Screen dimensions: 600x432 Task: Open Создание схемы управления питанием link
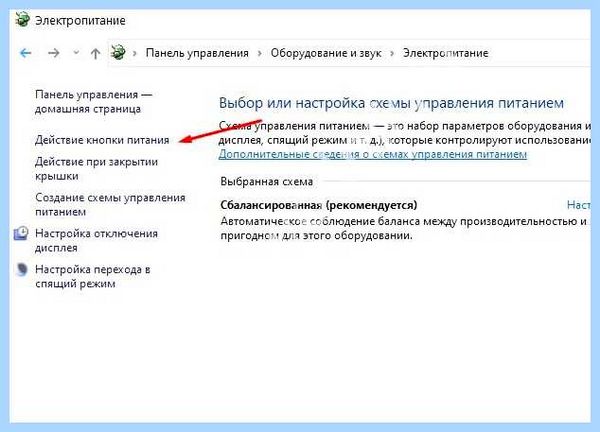[x=110, y=204]
